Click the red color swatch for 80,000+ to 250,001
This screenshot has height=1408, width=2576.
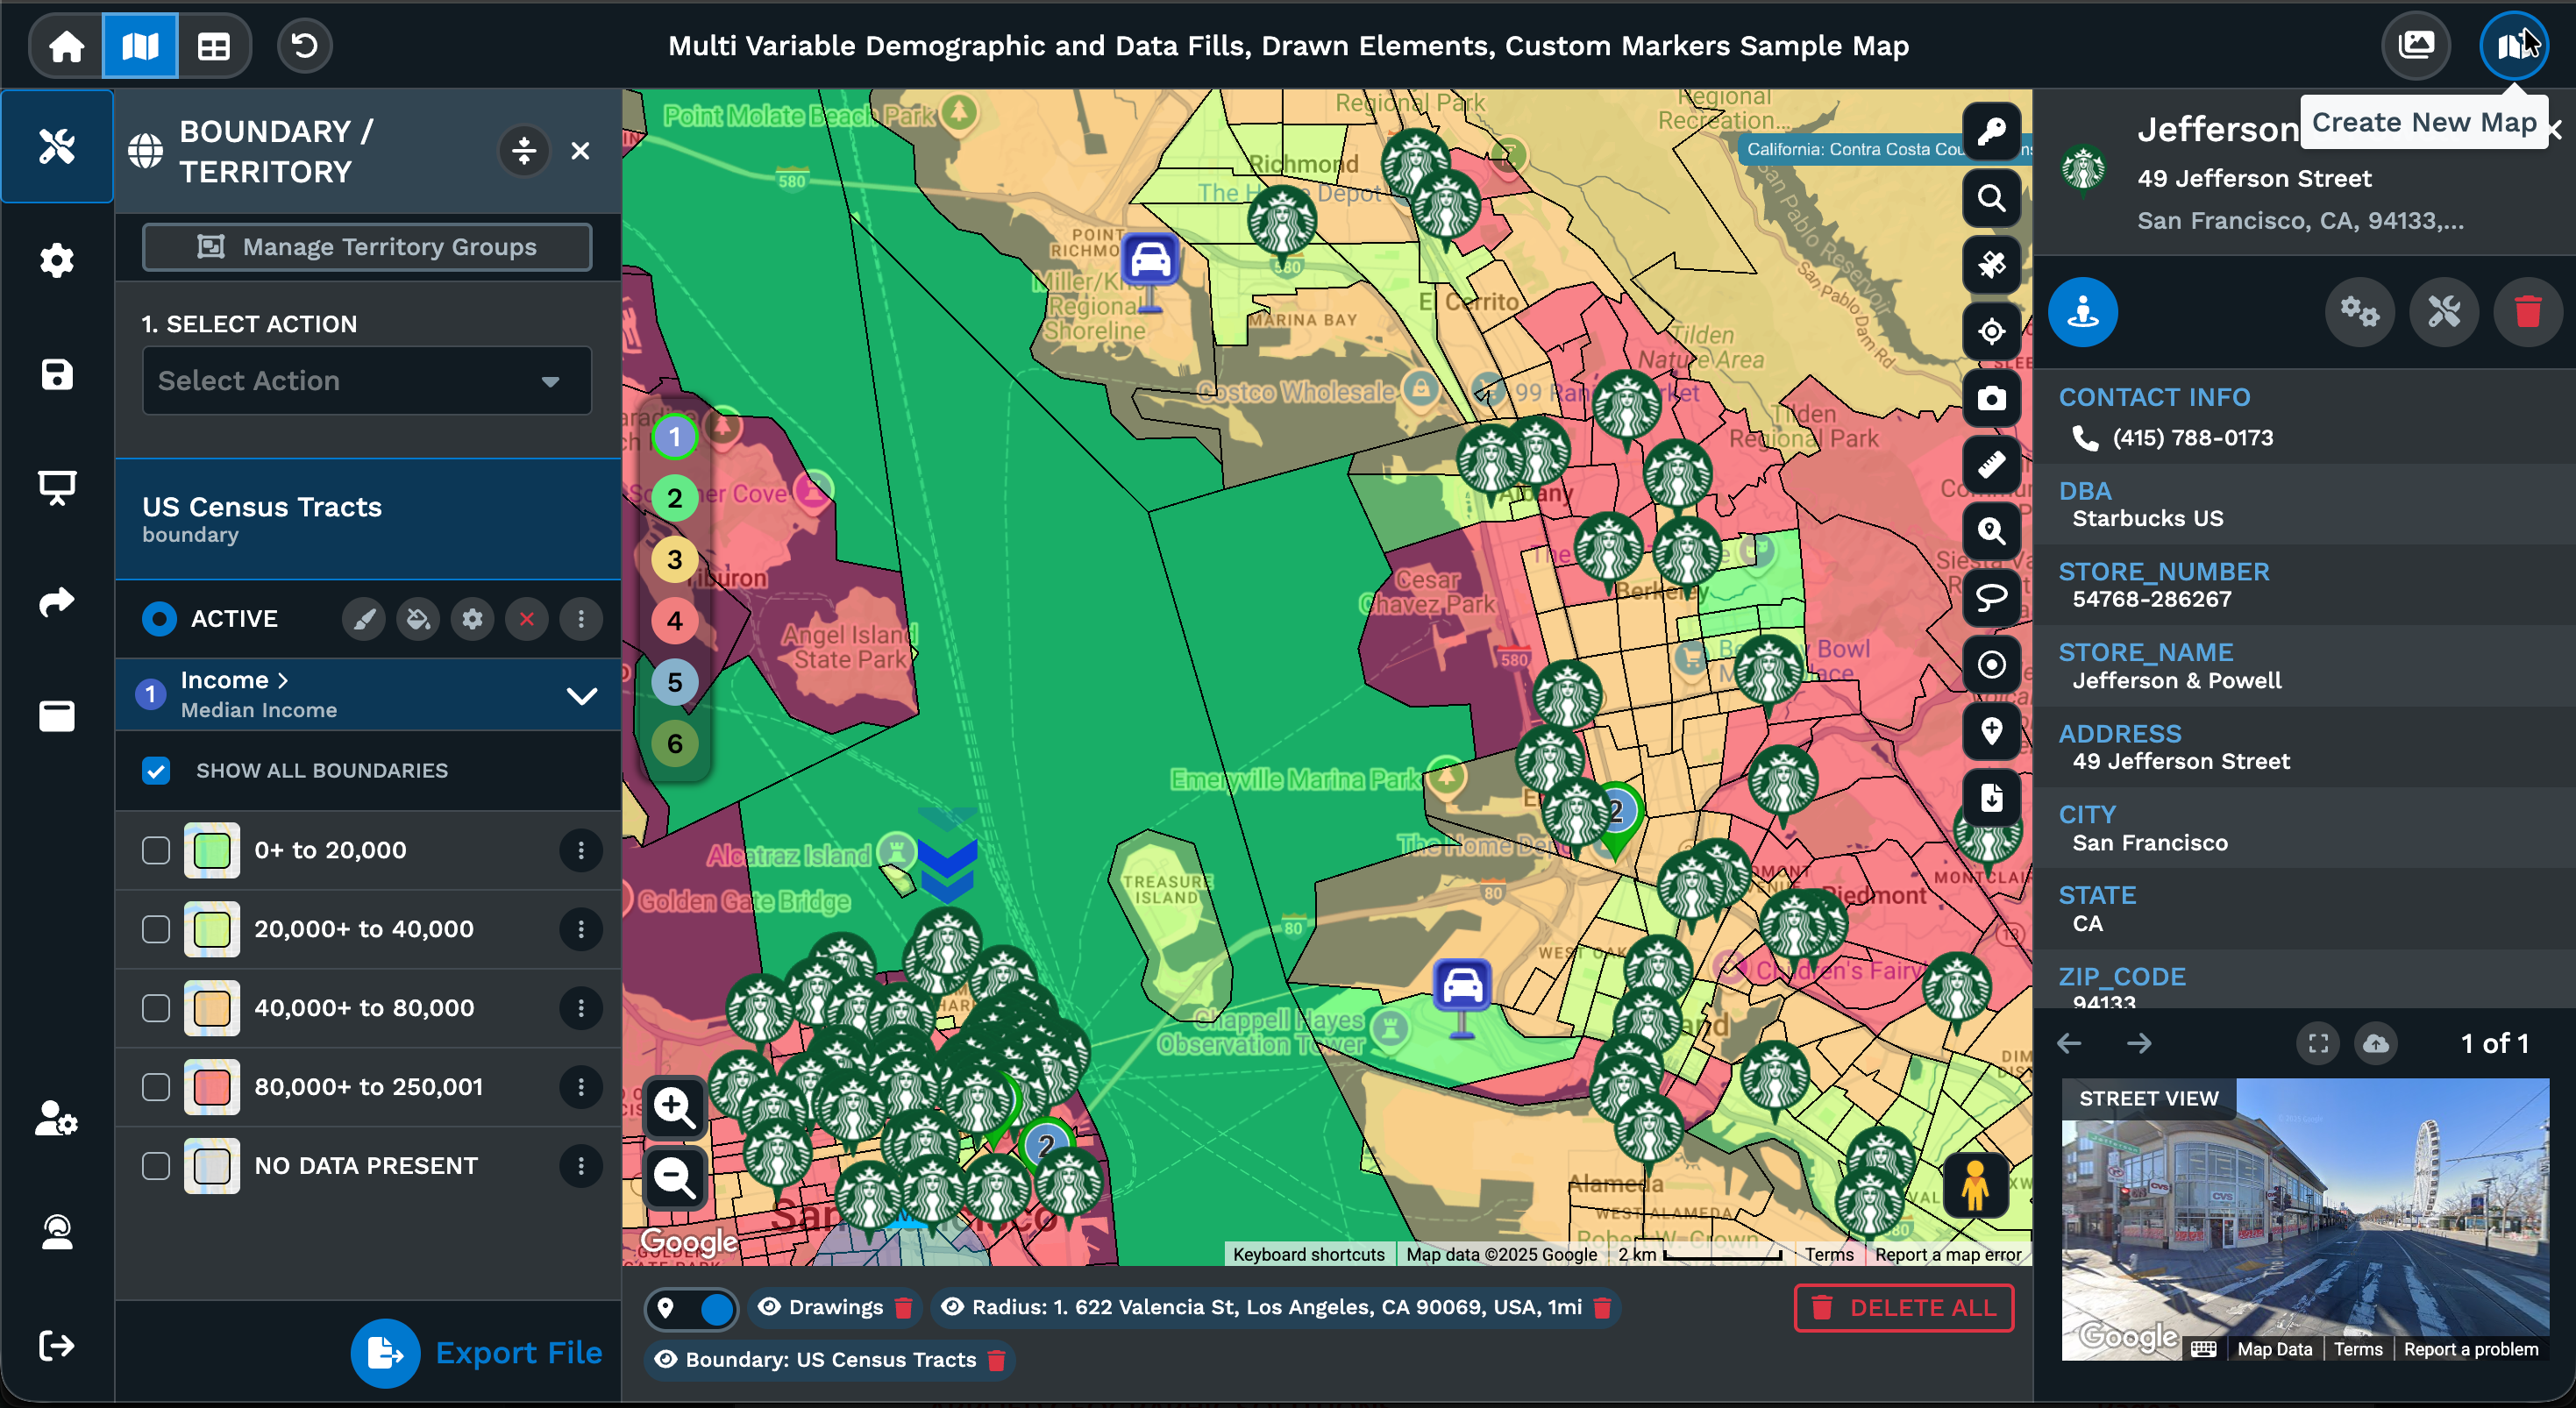coord(211,1087)
